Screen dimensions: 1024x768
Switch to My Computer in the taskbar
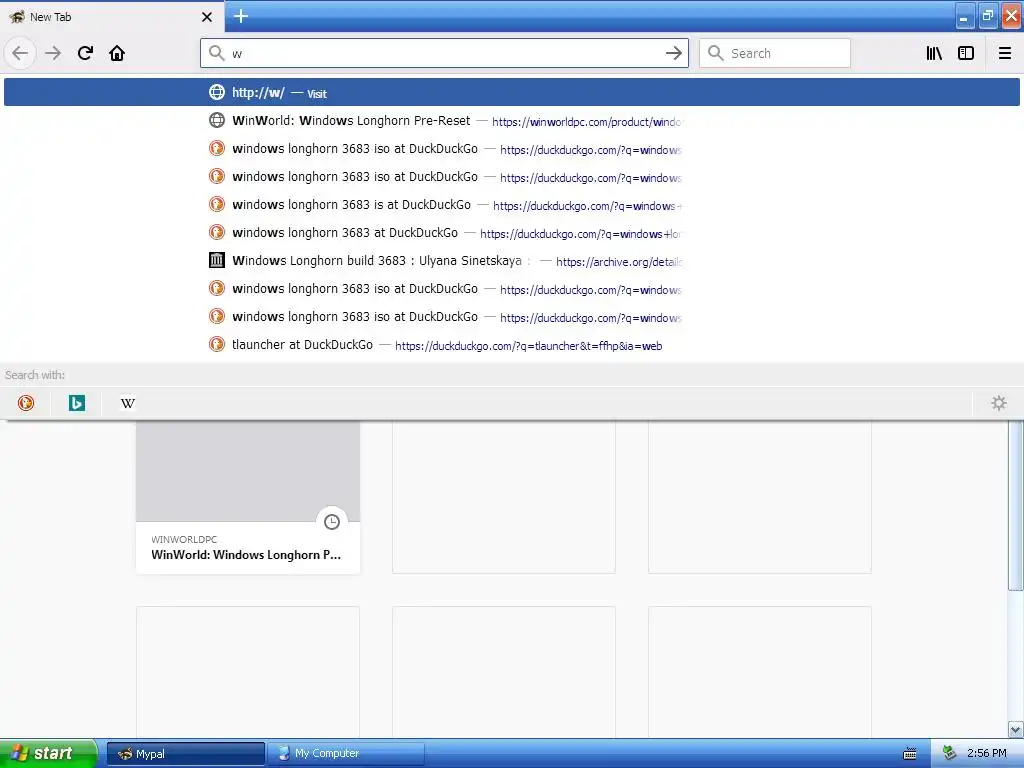click(345, 754)
